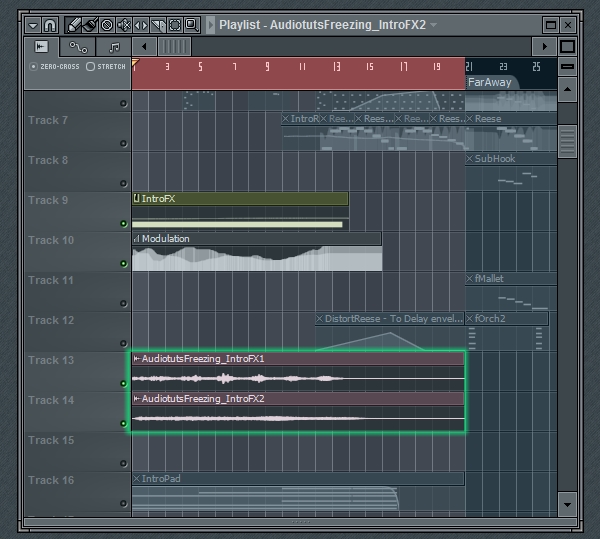Click the FarAway timeline marker
600x539 pixels.
[490, 82]
